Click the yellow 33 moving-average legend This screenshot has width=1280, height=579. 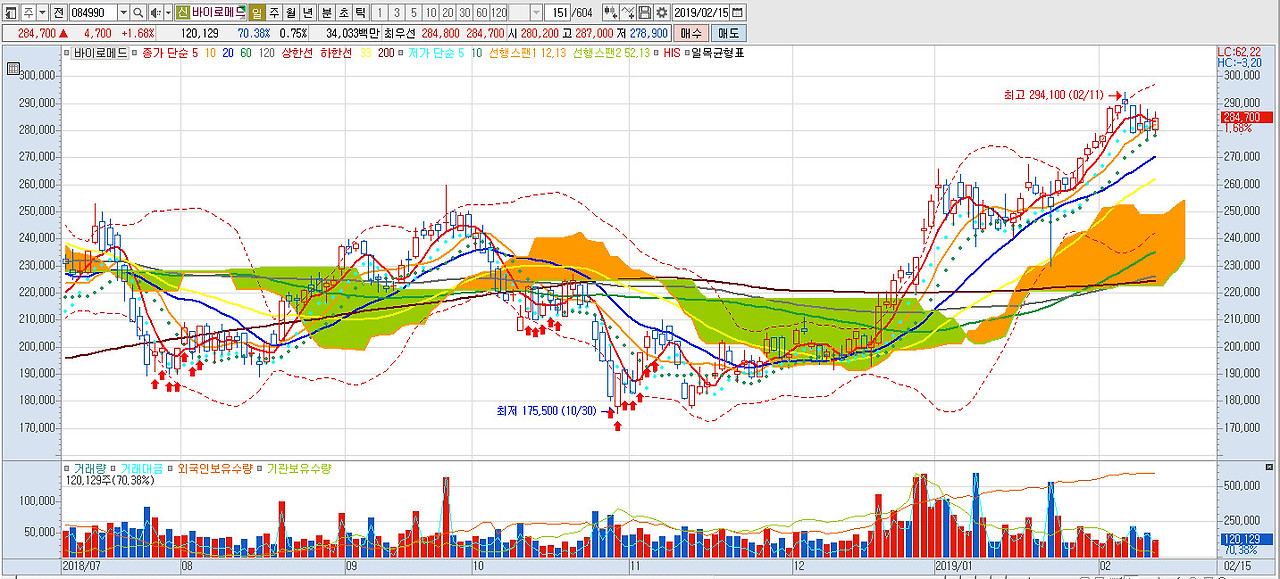point(366,53)
